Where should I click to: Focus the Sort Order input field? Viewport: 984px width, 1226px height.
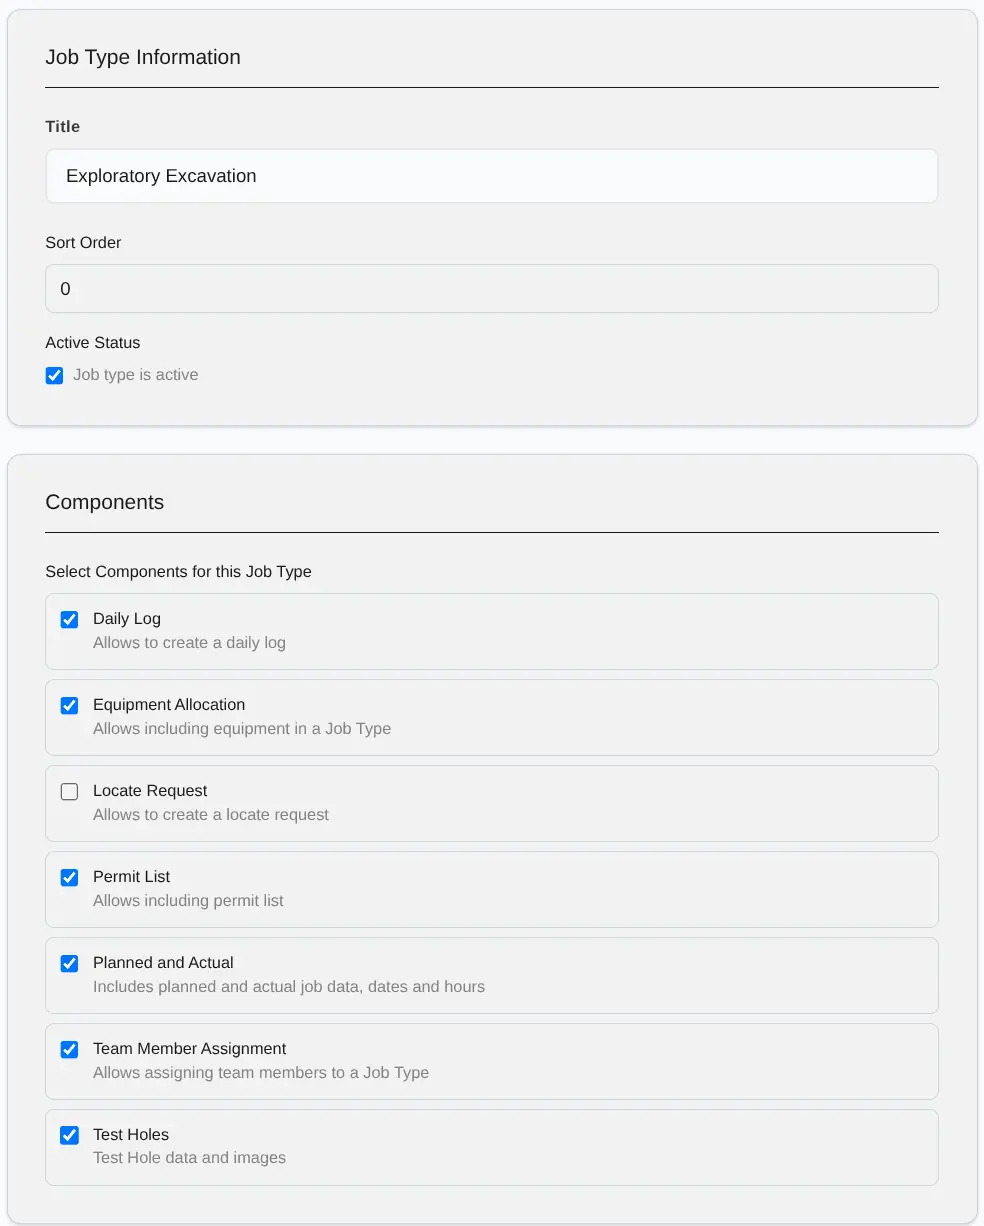pos(491,289)
